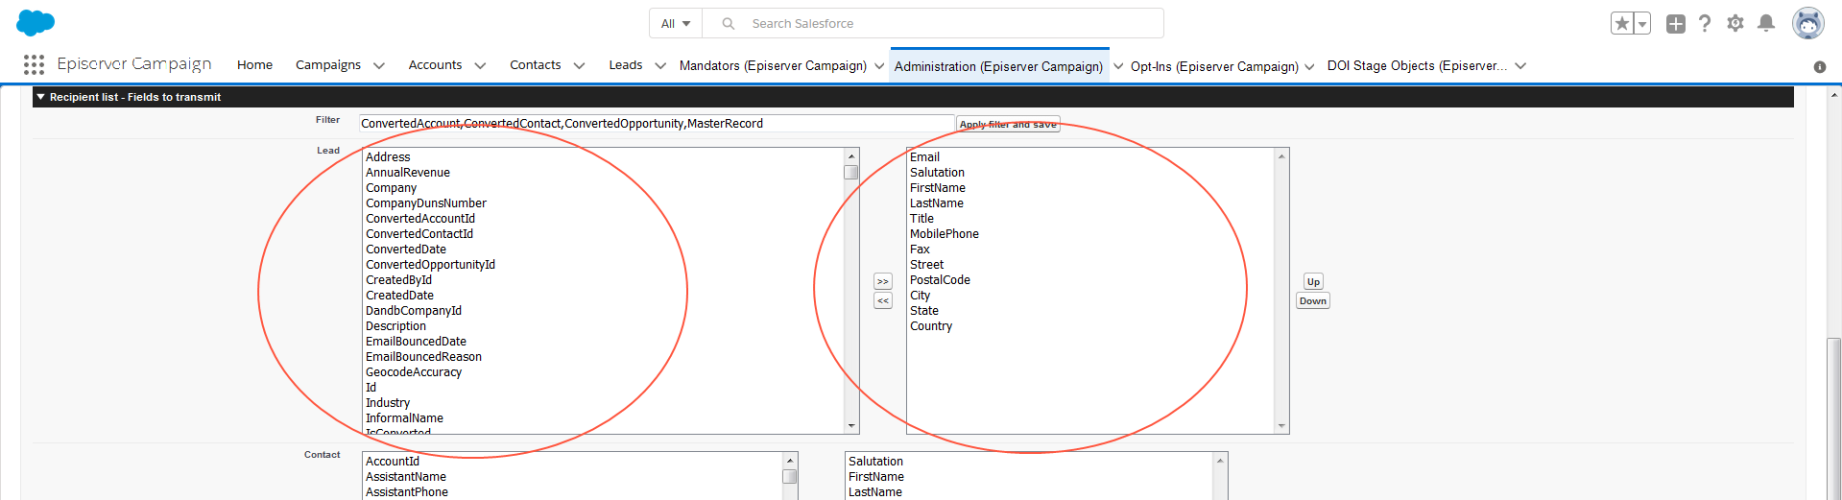Open the Mandators (Episerver Campaign) tab
1842x500 pixels.
(772, 65)
